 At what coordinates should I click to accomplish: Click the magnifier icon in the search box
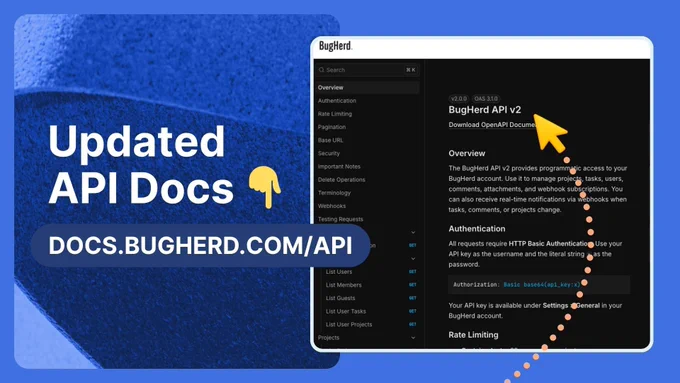321,70
